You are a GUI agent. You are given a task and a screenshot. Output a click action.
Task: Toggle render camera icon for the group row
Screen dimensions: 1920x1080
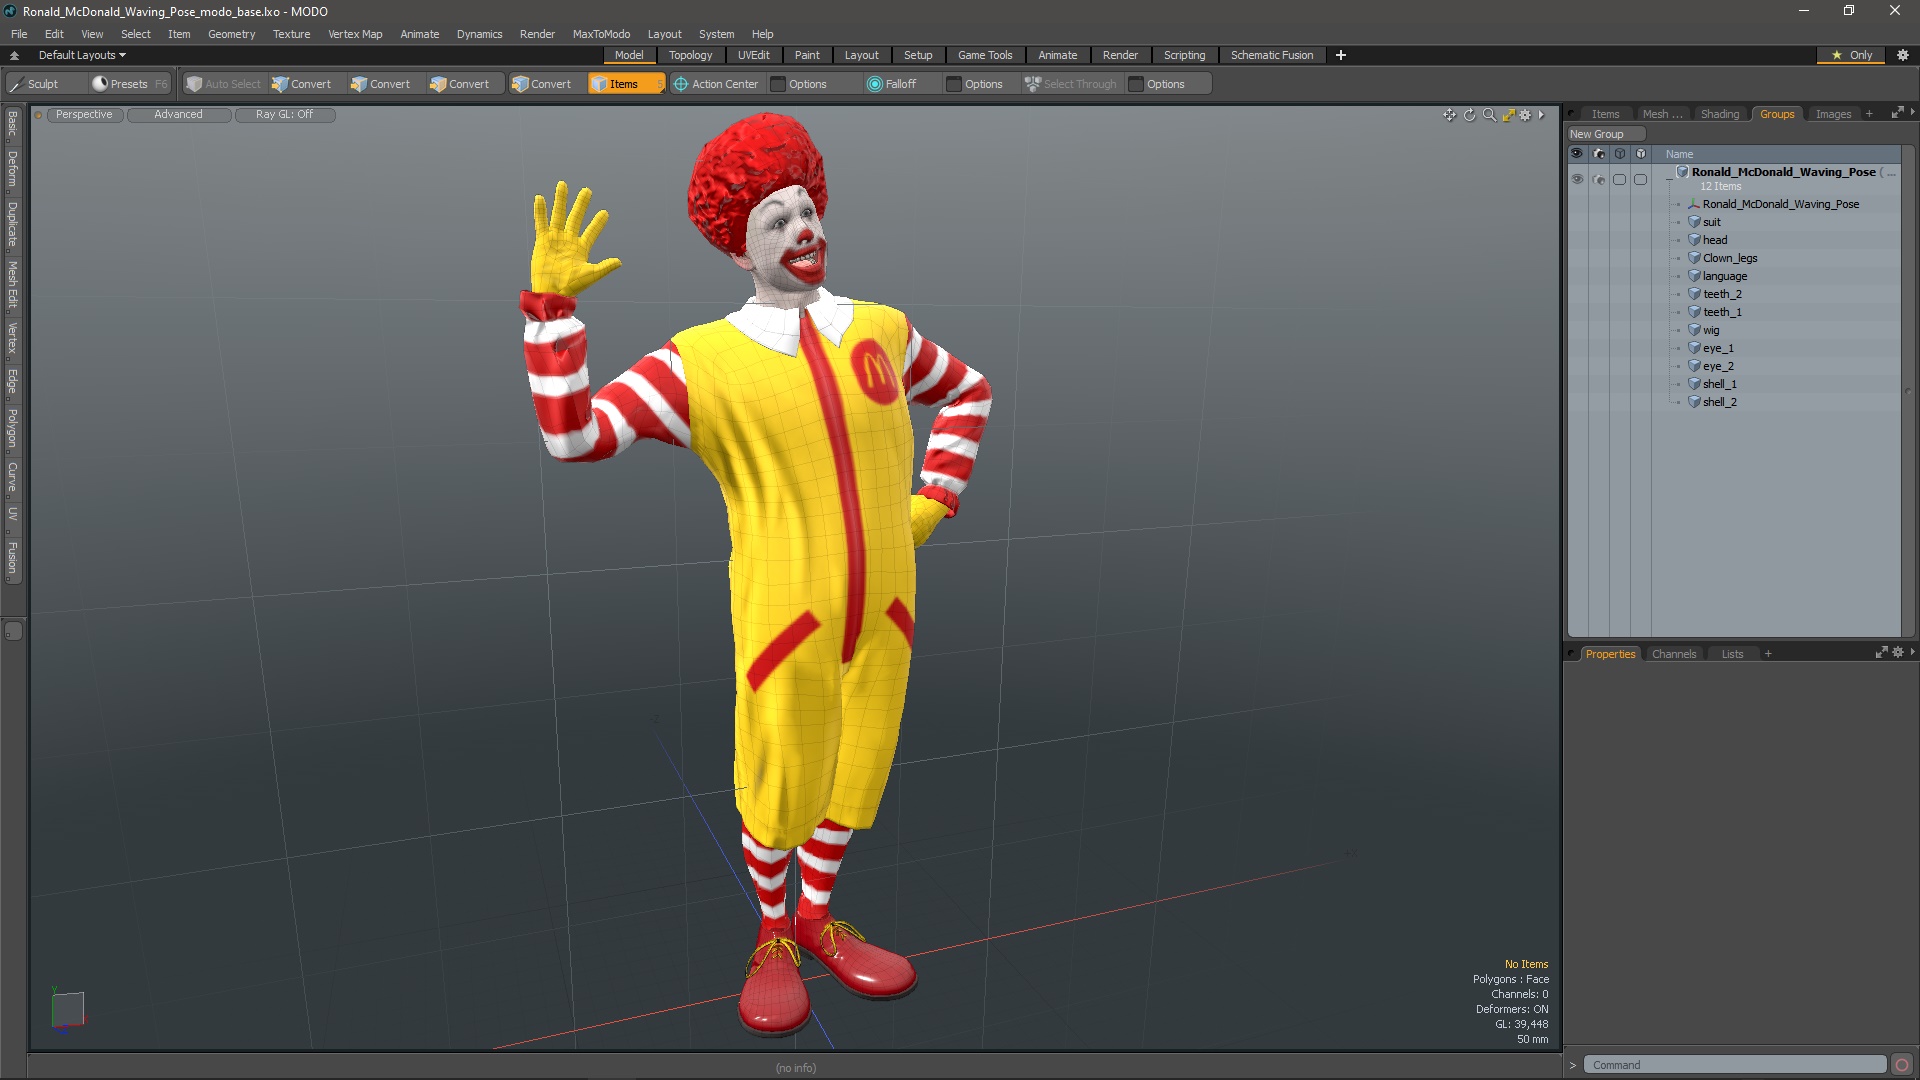[1598, 179]
